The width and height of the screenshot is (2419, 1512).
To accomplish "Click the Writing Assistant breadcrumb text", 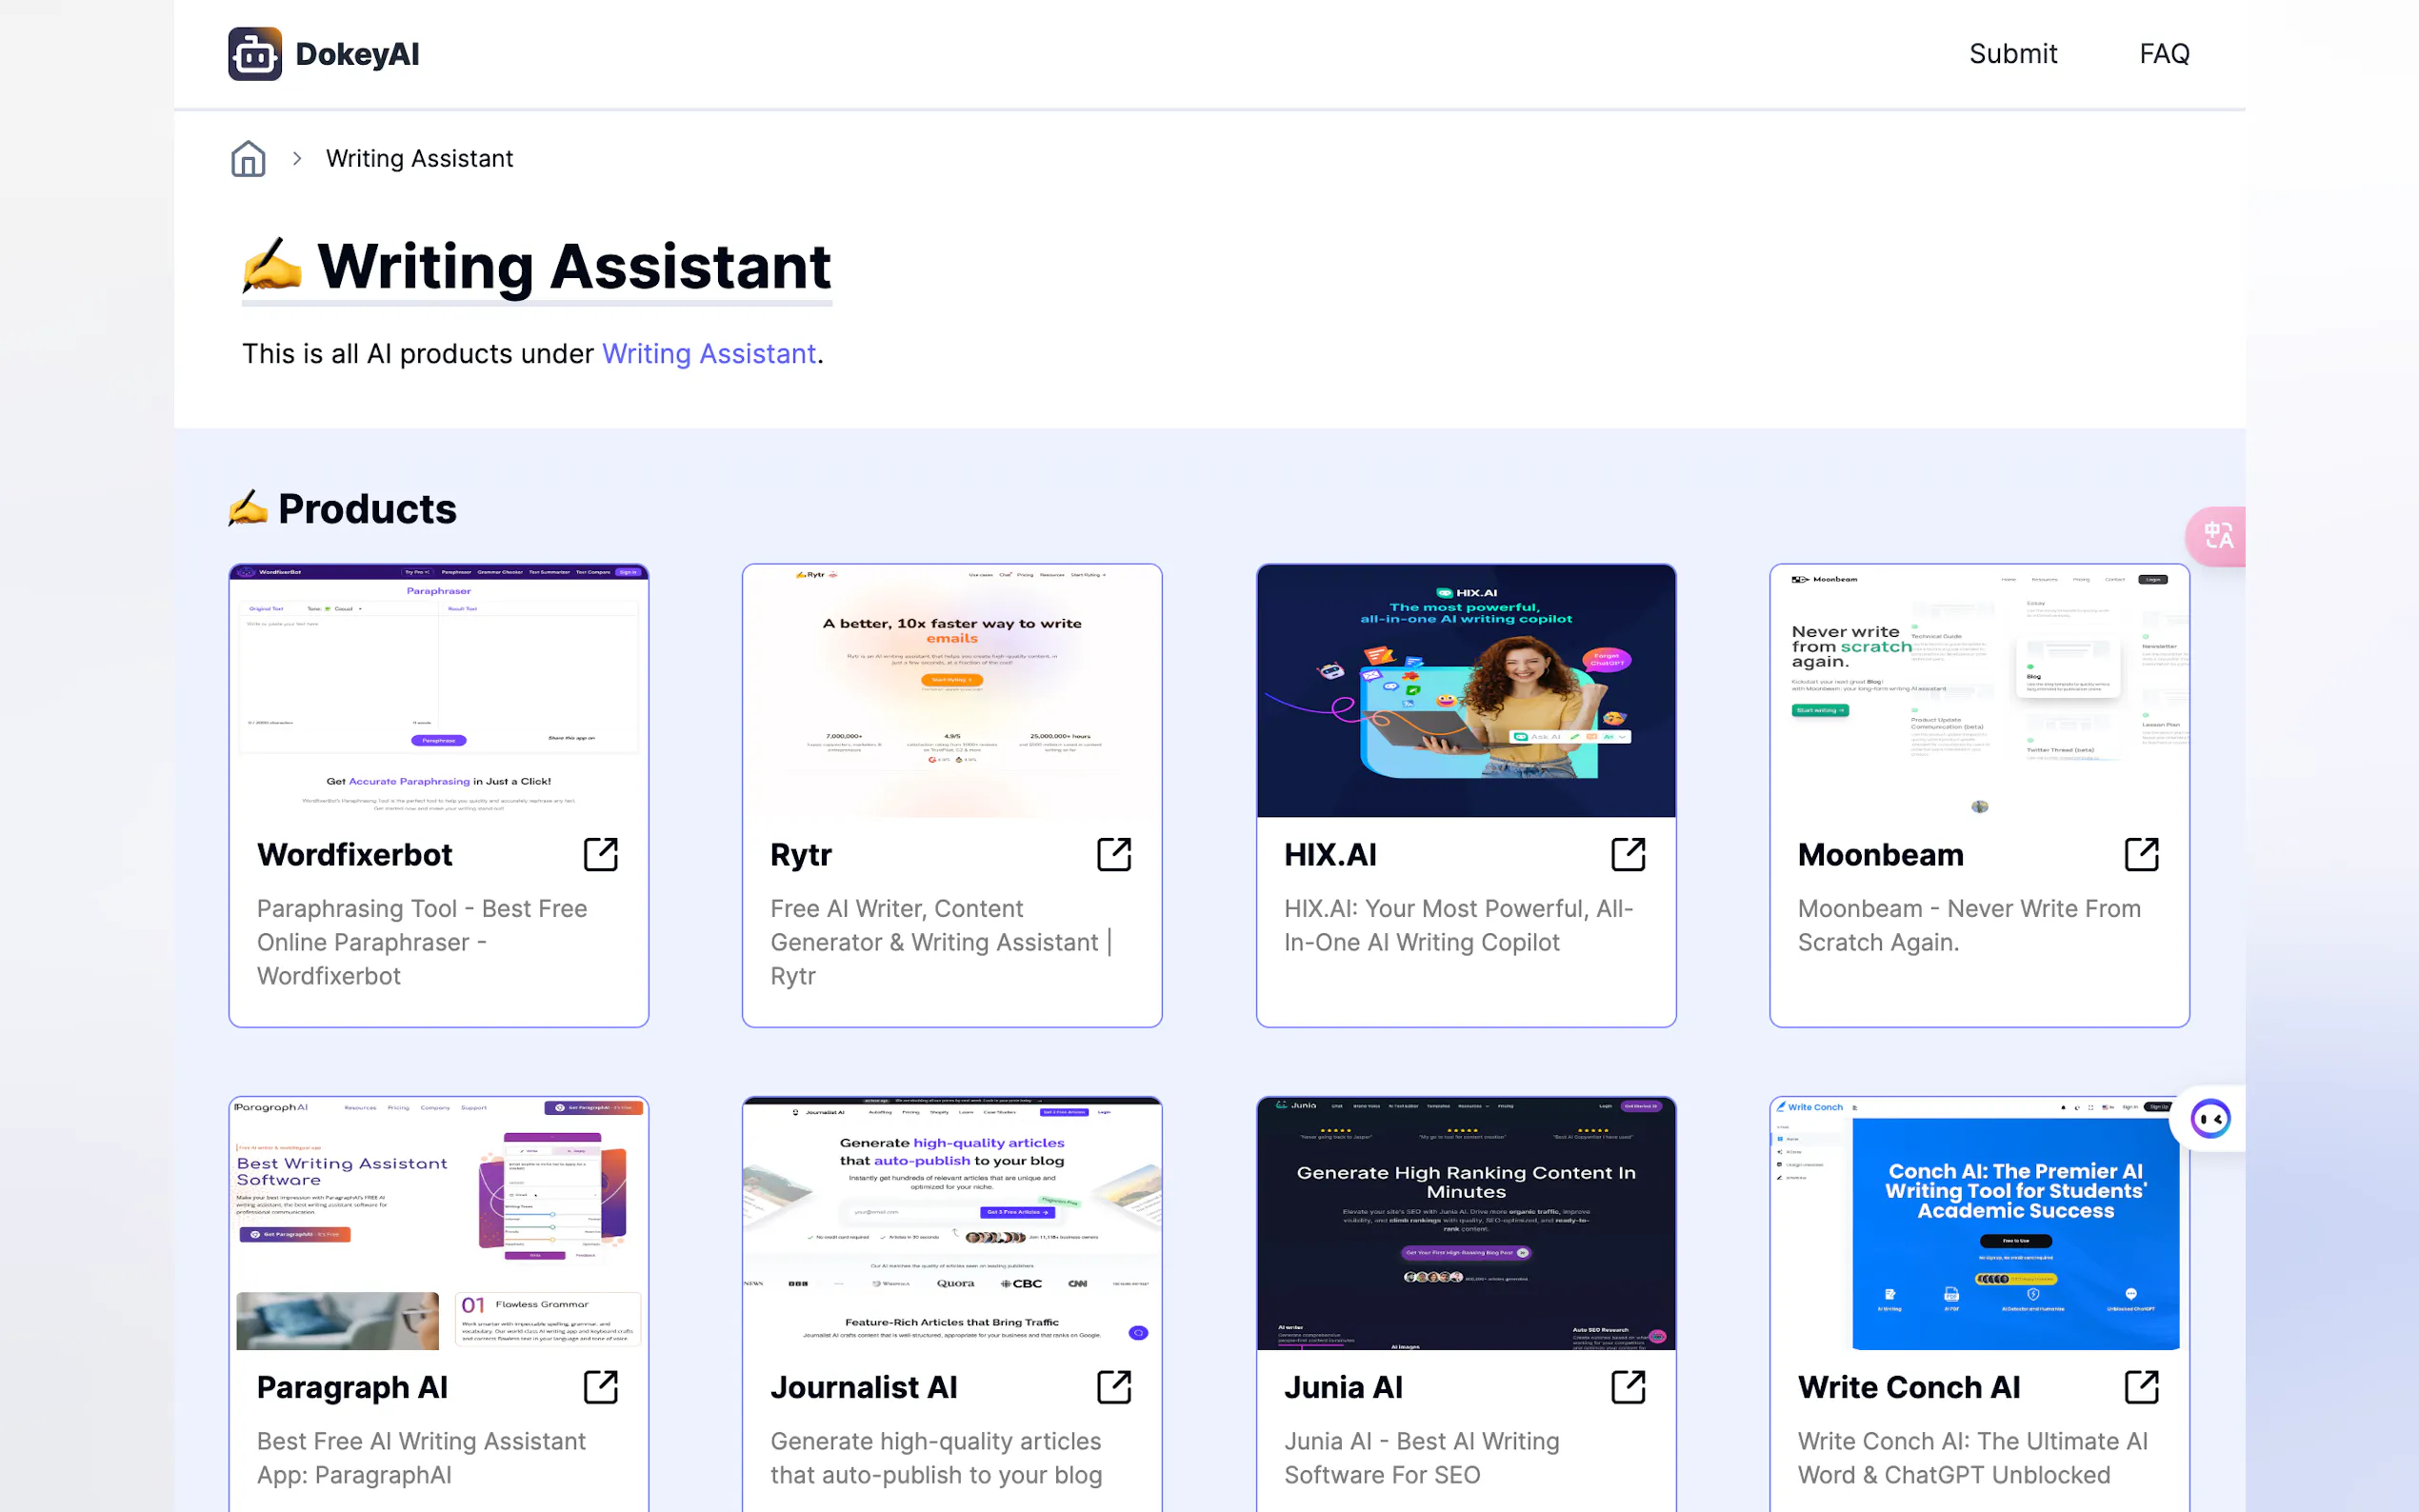I will click(419, 159).
